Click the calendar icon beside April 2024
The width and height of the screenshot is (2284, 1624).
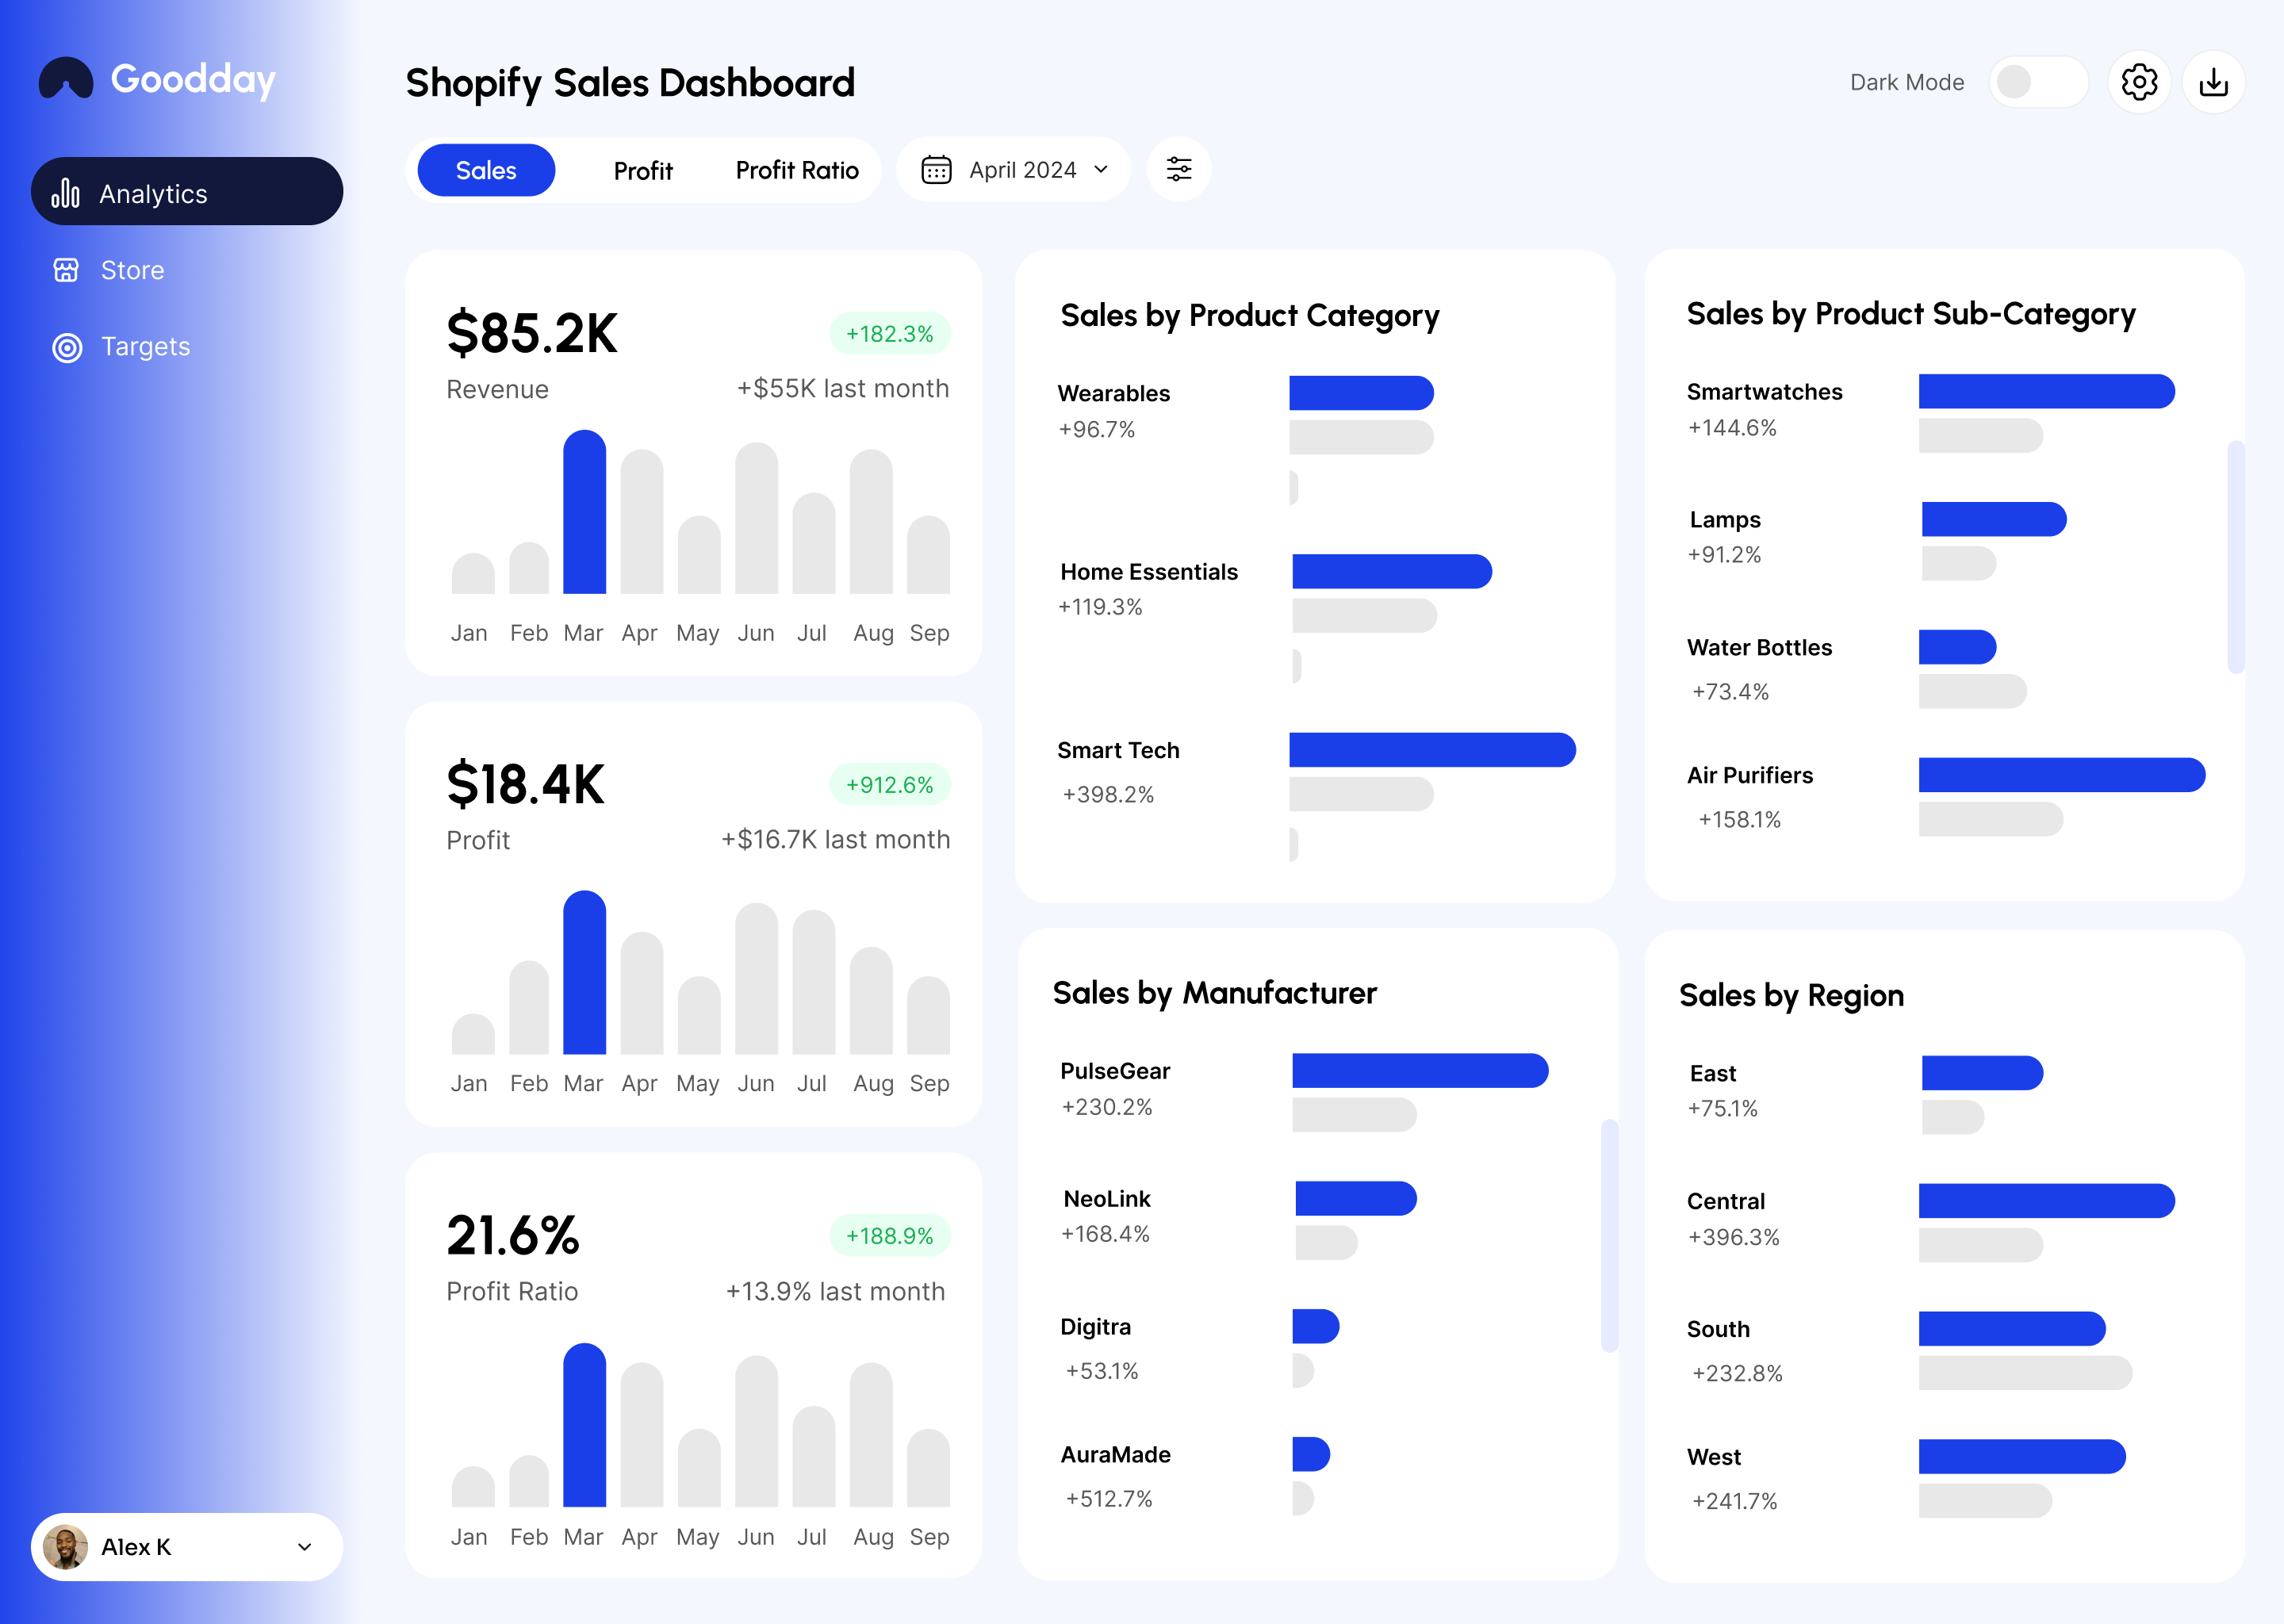coord(936,170)
